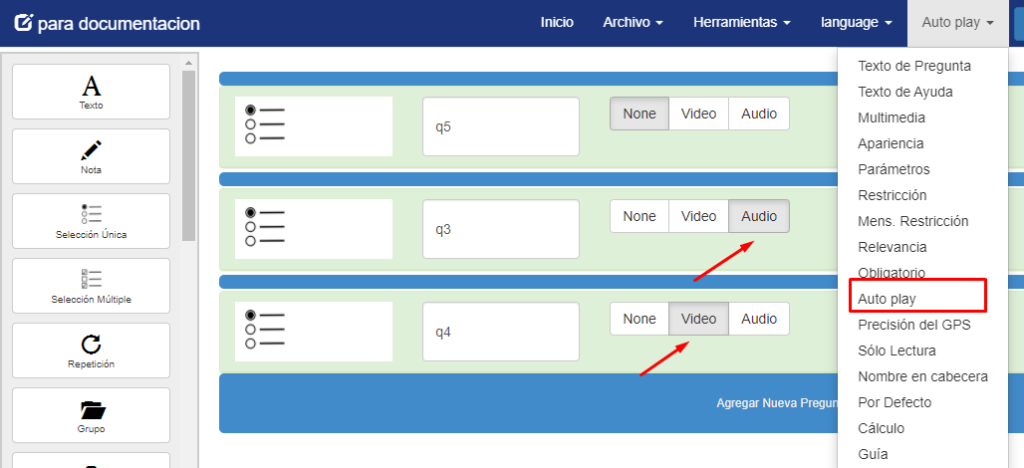Insert a Grupo folder element
The width and height of the screenshot is (1024, 468).
click(x=91, y=410)
